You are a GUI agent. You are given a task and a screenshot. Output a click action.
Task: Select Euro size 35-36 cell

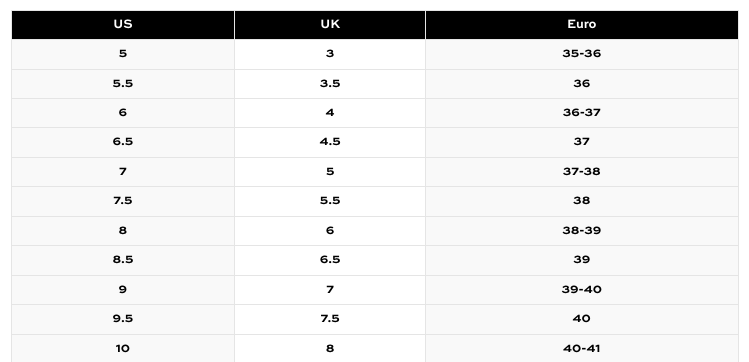coord(581,54)
